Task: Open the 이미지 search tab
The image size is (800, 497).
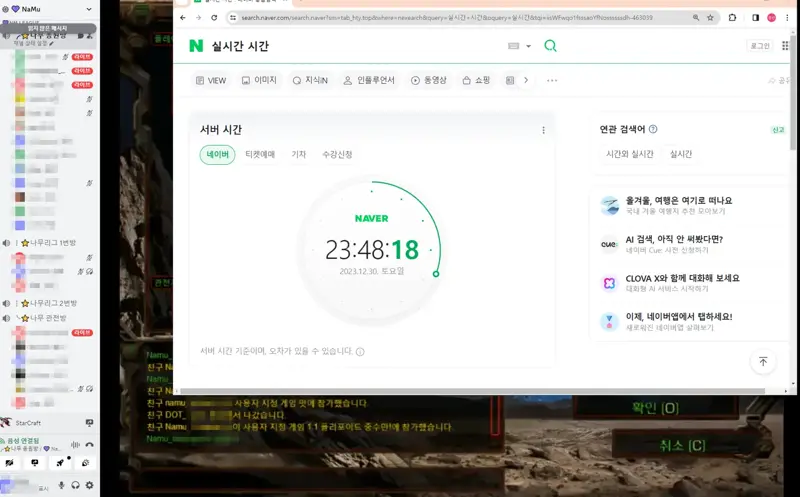Action: [259, 80]
